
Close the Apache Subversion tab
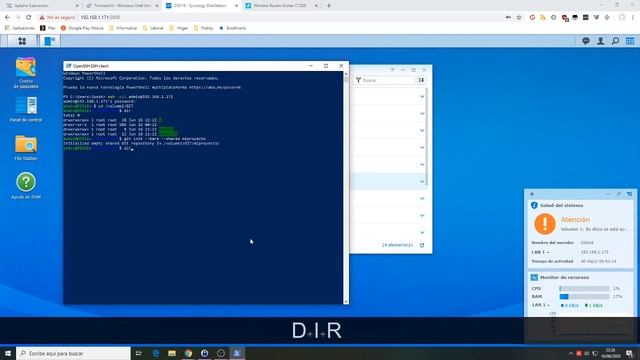(x=77, y=6)
